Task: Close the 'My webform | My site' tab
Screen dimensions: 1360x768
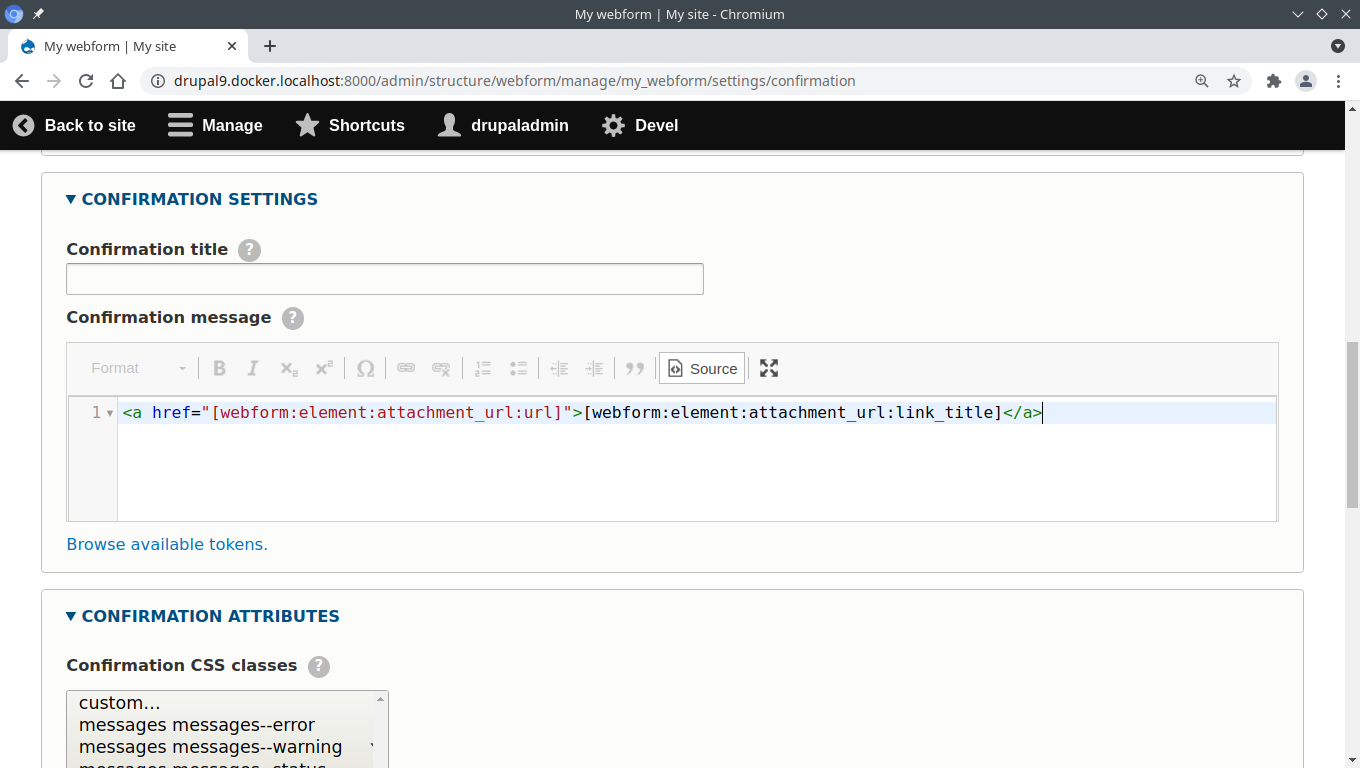Action: coord(232,46)
